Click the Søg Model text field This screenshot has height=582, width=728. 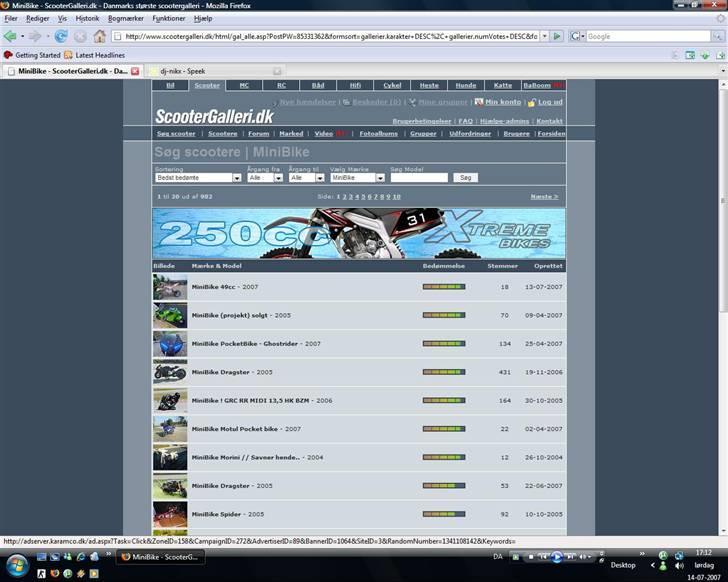(419, 178)
